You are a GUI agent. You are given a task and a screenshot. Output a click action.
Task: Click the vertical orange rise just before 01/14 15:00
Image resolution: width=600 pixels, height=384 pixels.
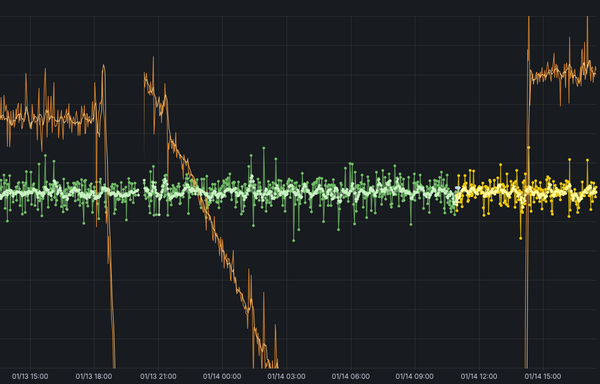(x=528, y=191)
